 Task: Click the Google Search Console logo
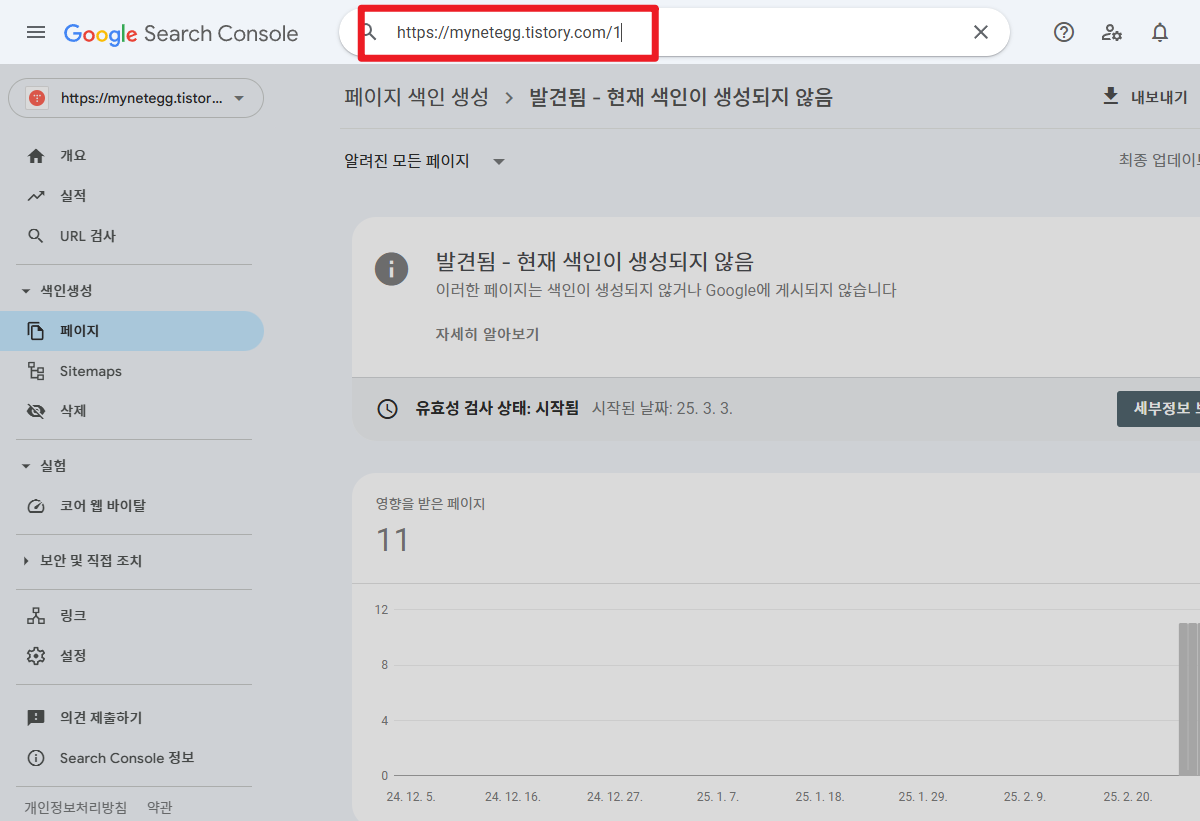(181, 33)
